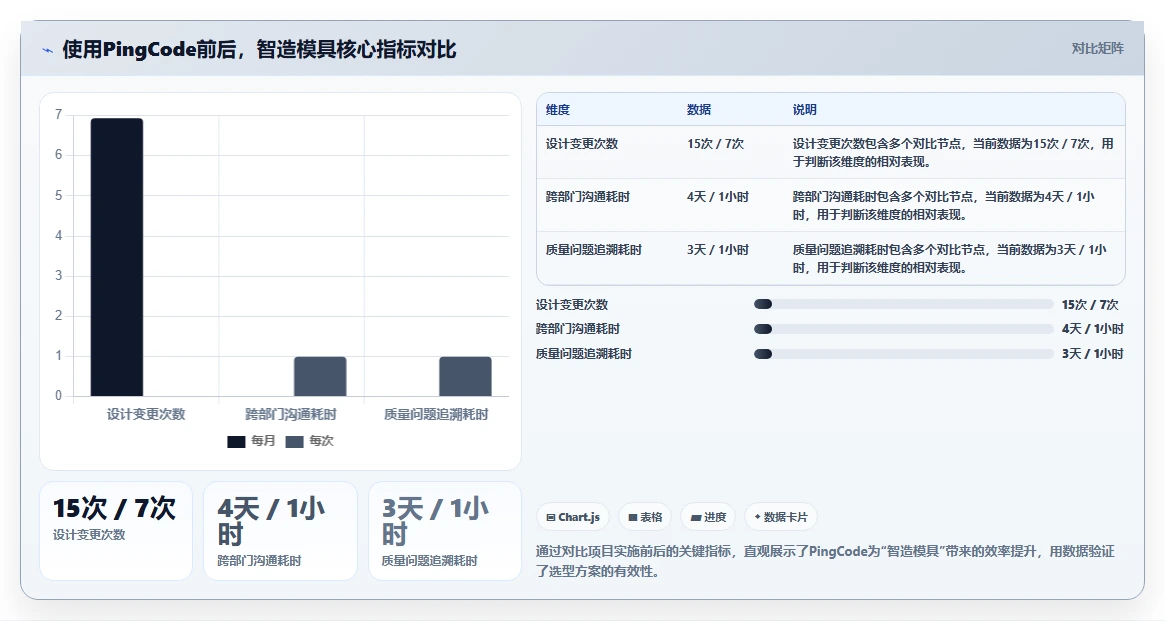Open the 15次 / 7次 data card

[116, 530]
